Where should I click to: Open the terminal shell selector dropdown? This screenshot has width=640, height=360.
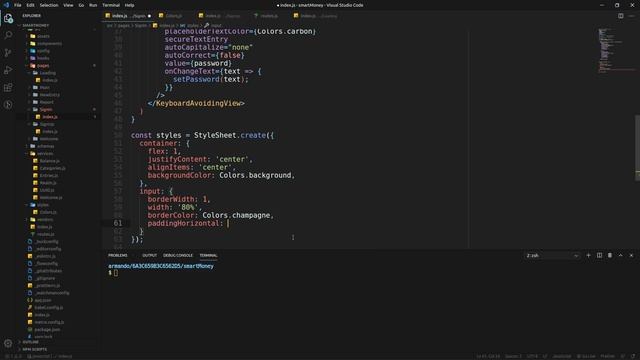[x=552, y=256]
